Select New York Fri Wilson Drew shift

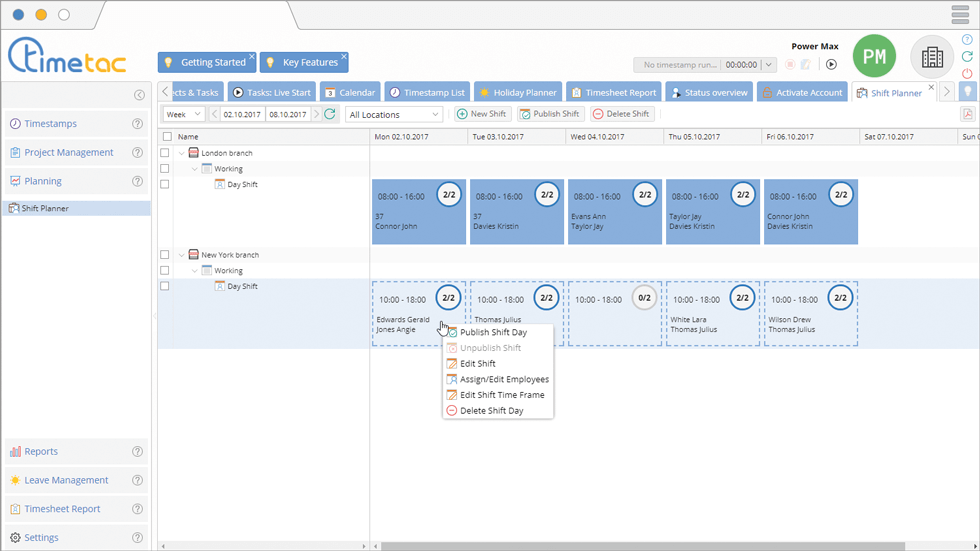[811, 314]
